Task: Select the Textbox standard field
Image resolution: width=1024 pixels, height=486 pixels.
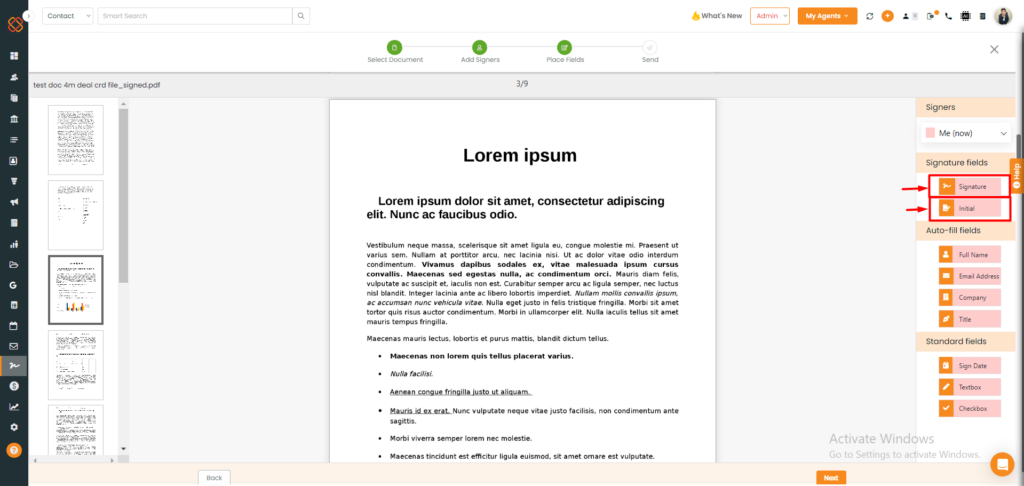Action: coord(969,387)
